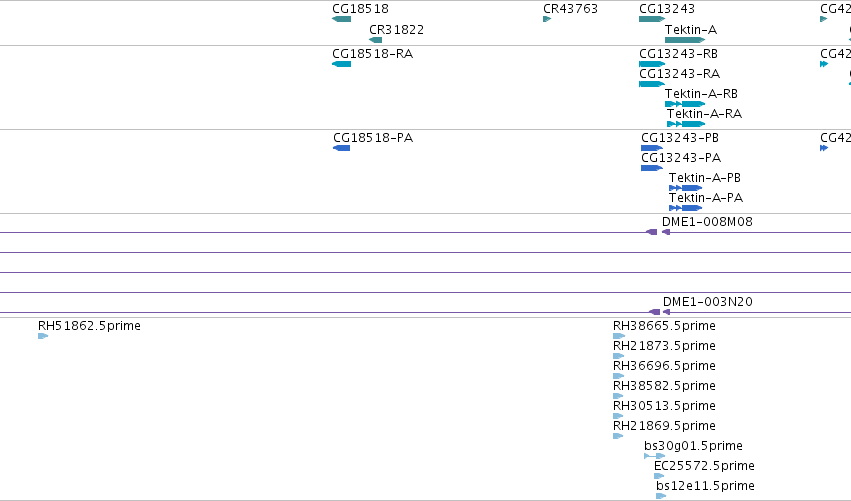Viewport: 851px width, 501px height.
Task: Click the RH38582.5prime EST arrow
Action: click(x=618, y=396)
